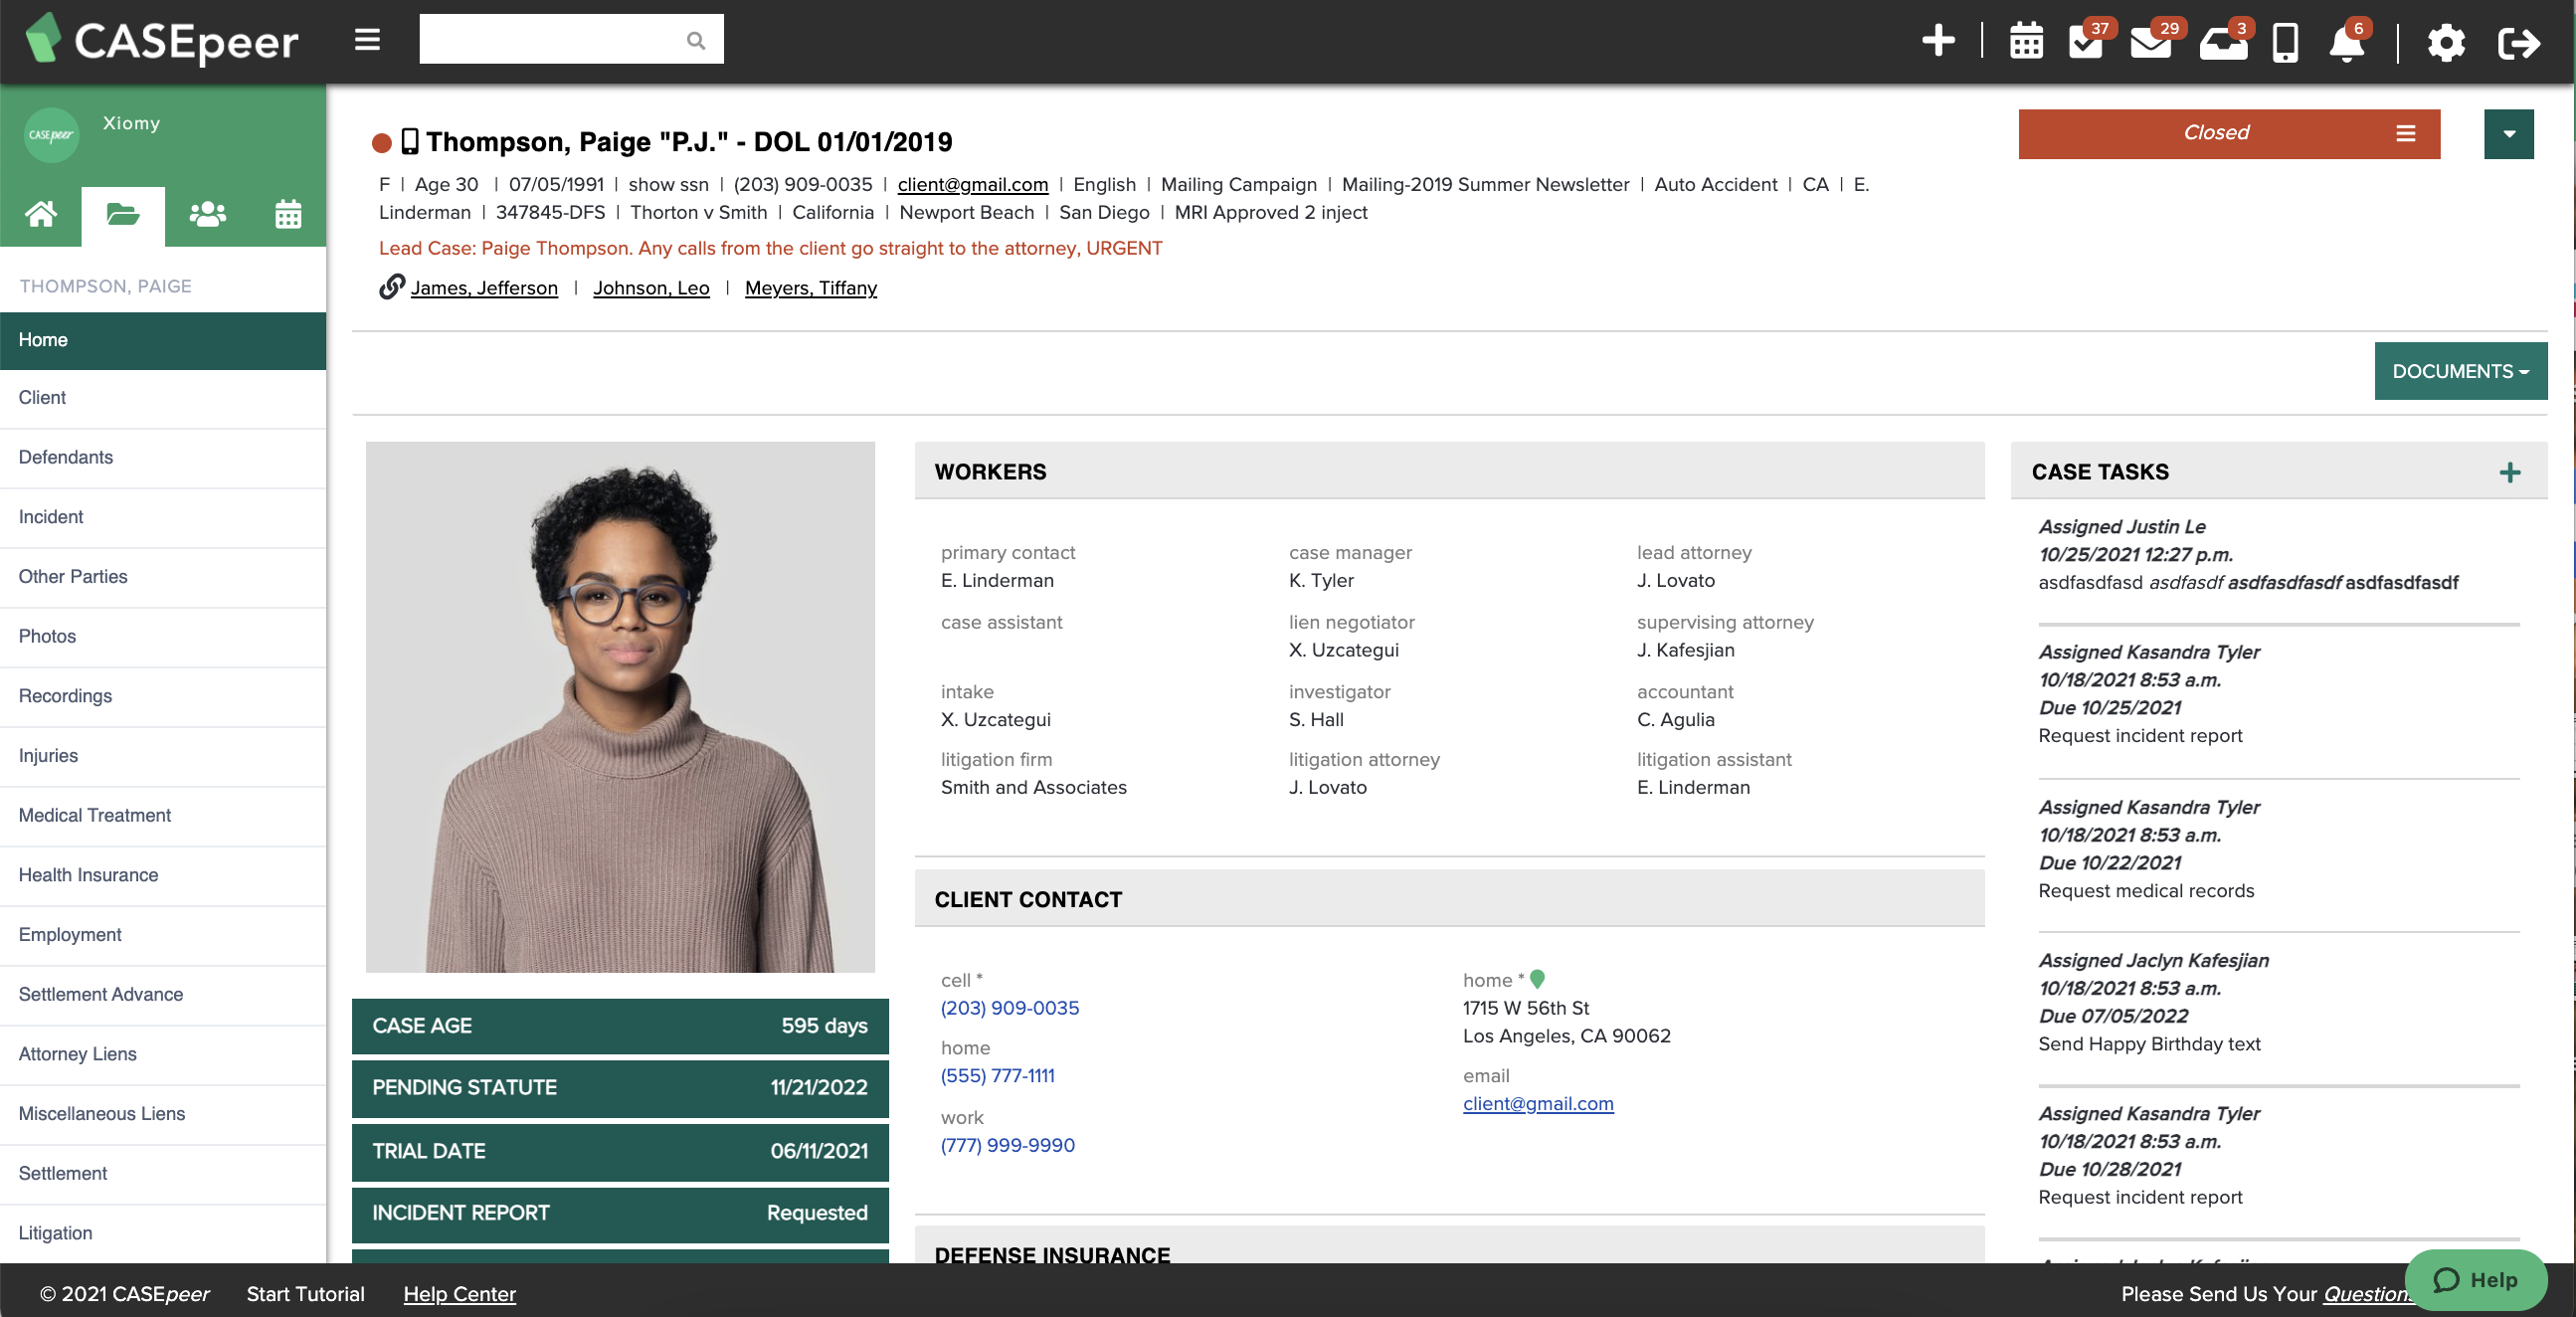Screen dimensions: 2576x1317
Task: Open Other Parties section
Action: (163, 577)
